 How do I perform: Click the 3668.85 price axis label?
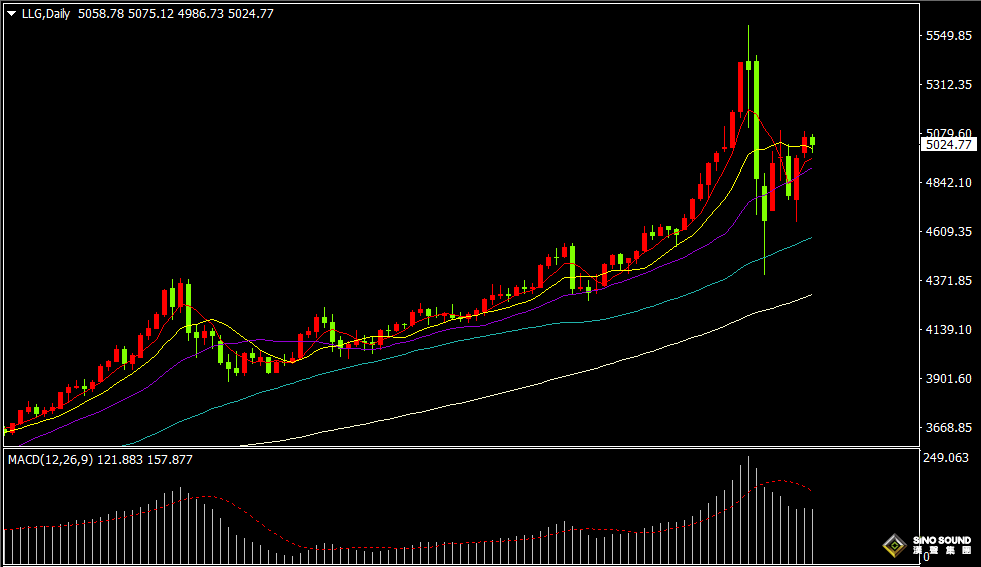pyautogui.click(x=949, y=428)
